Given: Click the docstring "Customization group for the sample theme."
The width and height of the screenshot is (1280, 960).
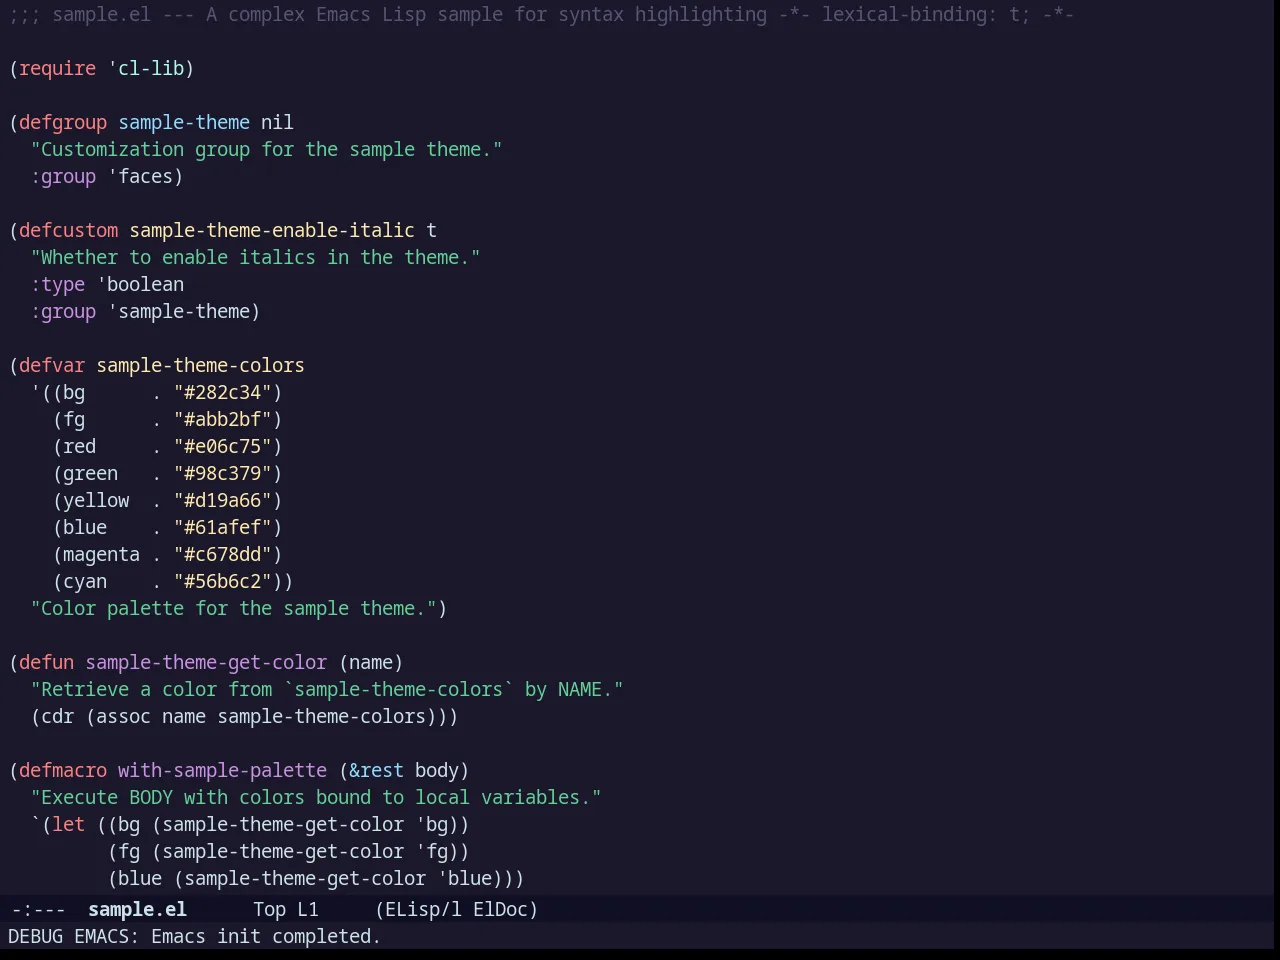Looking at the screenshot, I should click(x=267, y=149).
